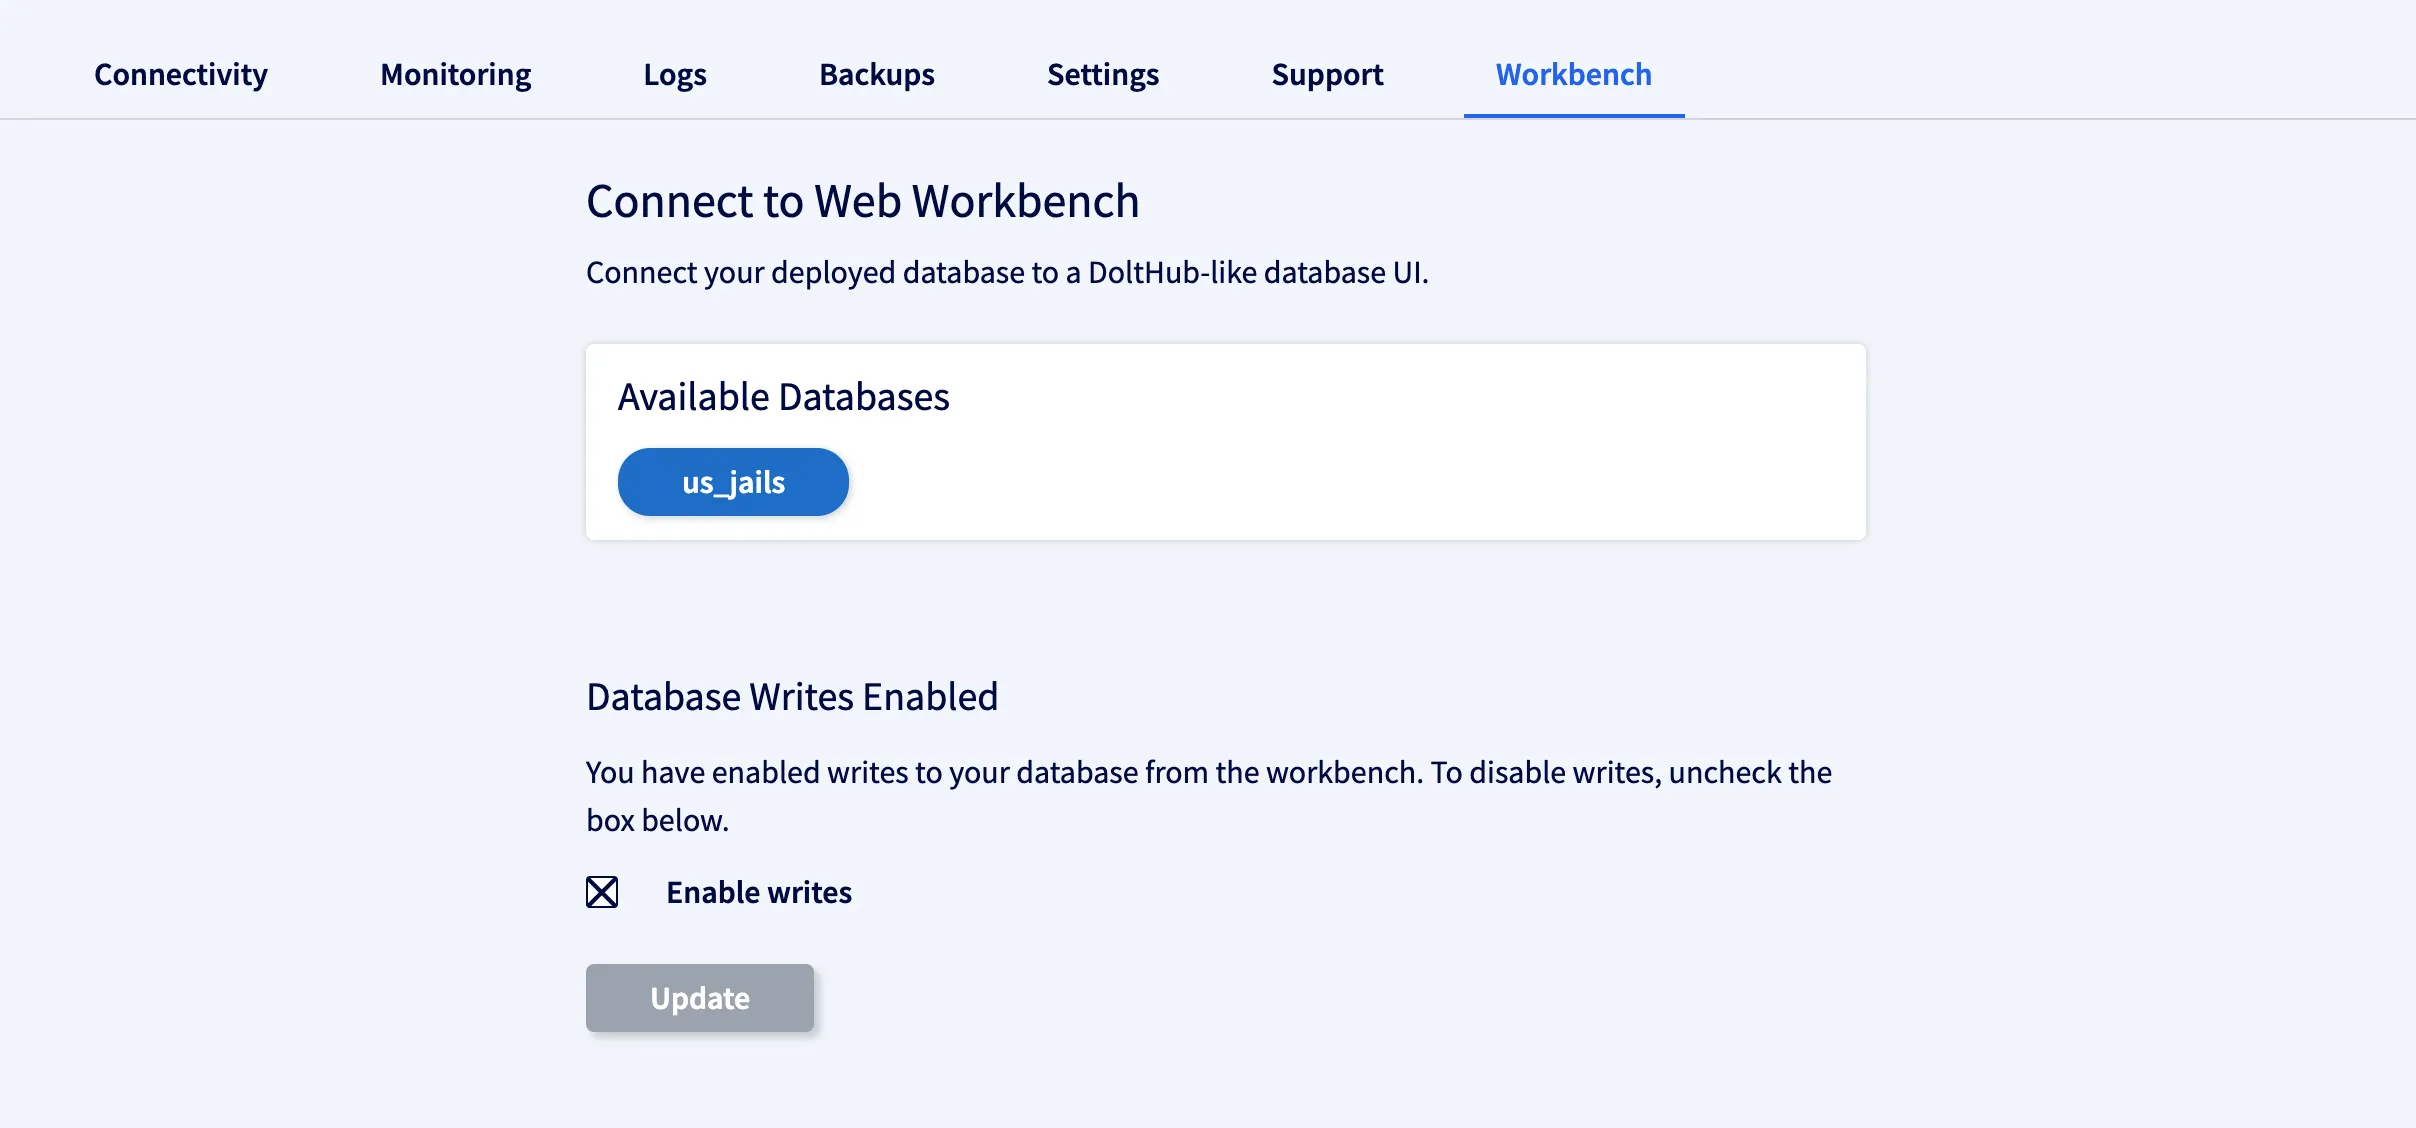Click the Connect to Web Workbench heading

coord(862,201)
